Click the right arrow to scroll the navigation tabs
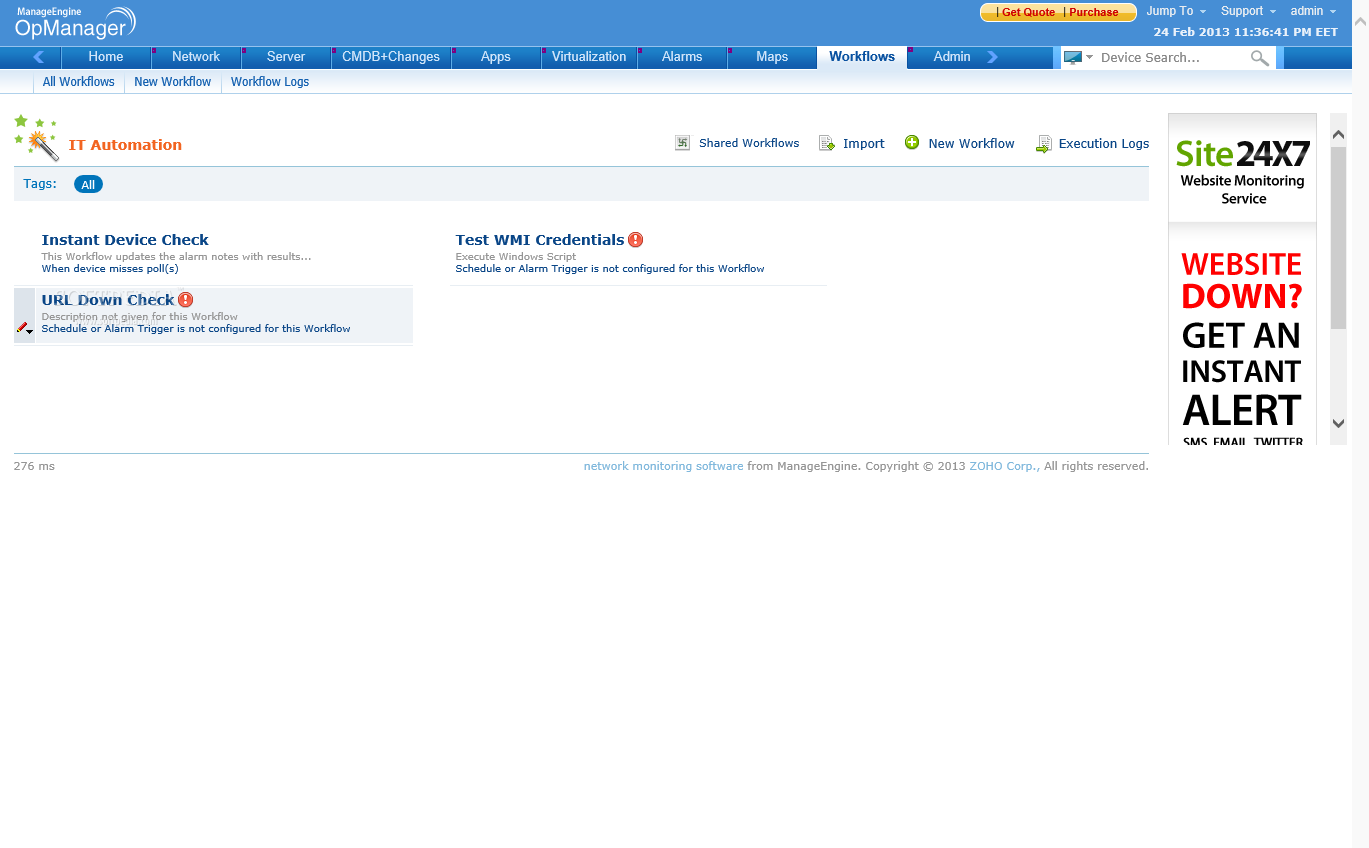 993,57
